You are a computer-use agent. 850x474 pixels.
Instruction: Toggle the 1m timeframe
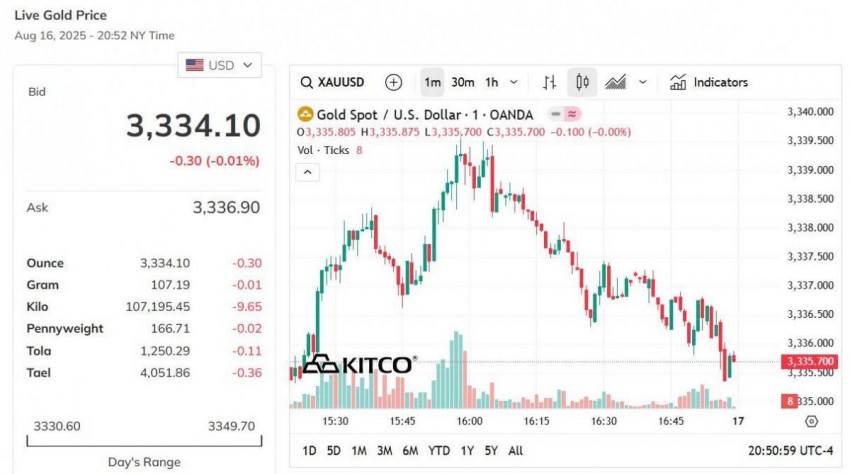pos(432,82)
